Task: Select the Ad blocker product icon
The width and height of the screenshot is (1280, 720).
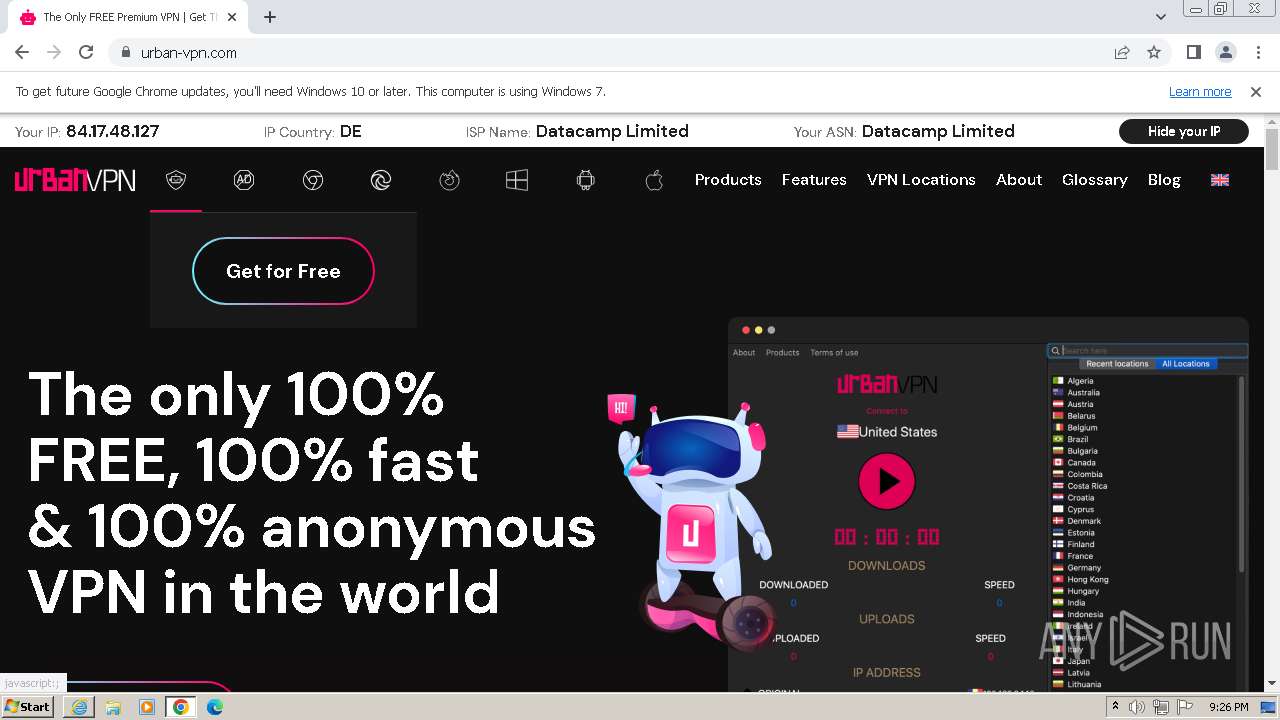Action: pos(244,180)
